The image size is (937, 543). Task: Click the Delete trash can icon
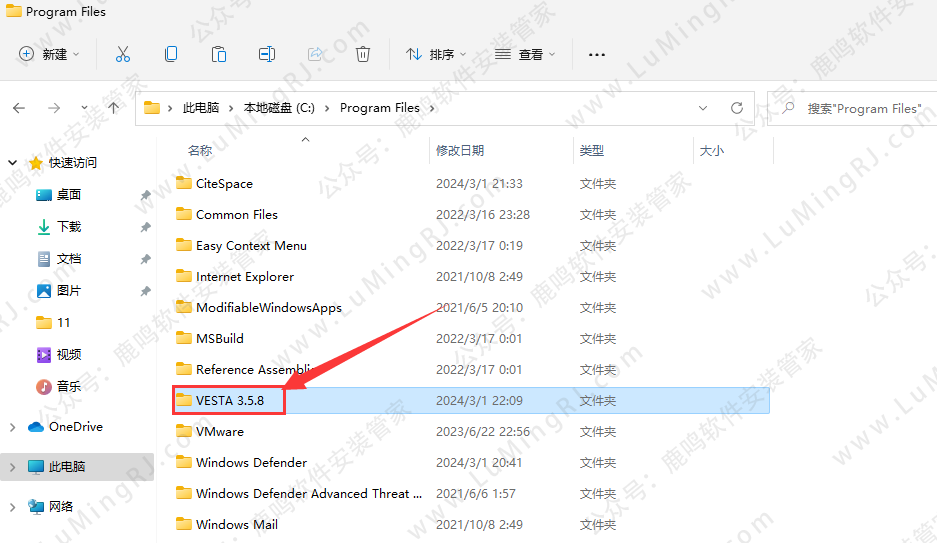tap(364, 54)
